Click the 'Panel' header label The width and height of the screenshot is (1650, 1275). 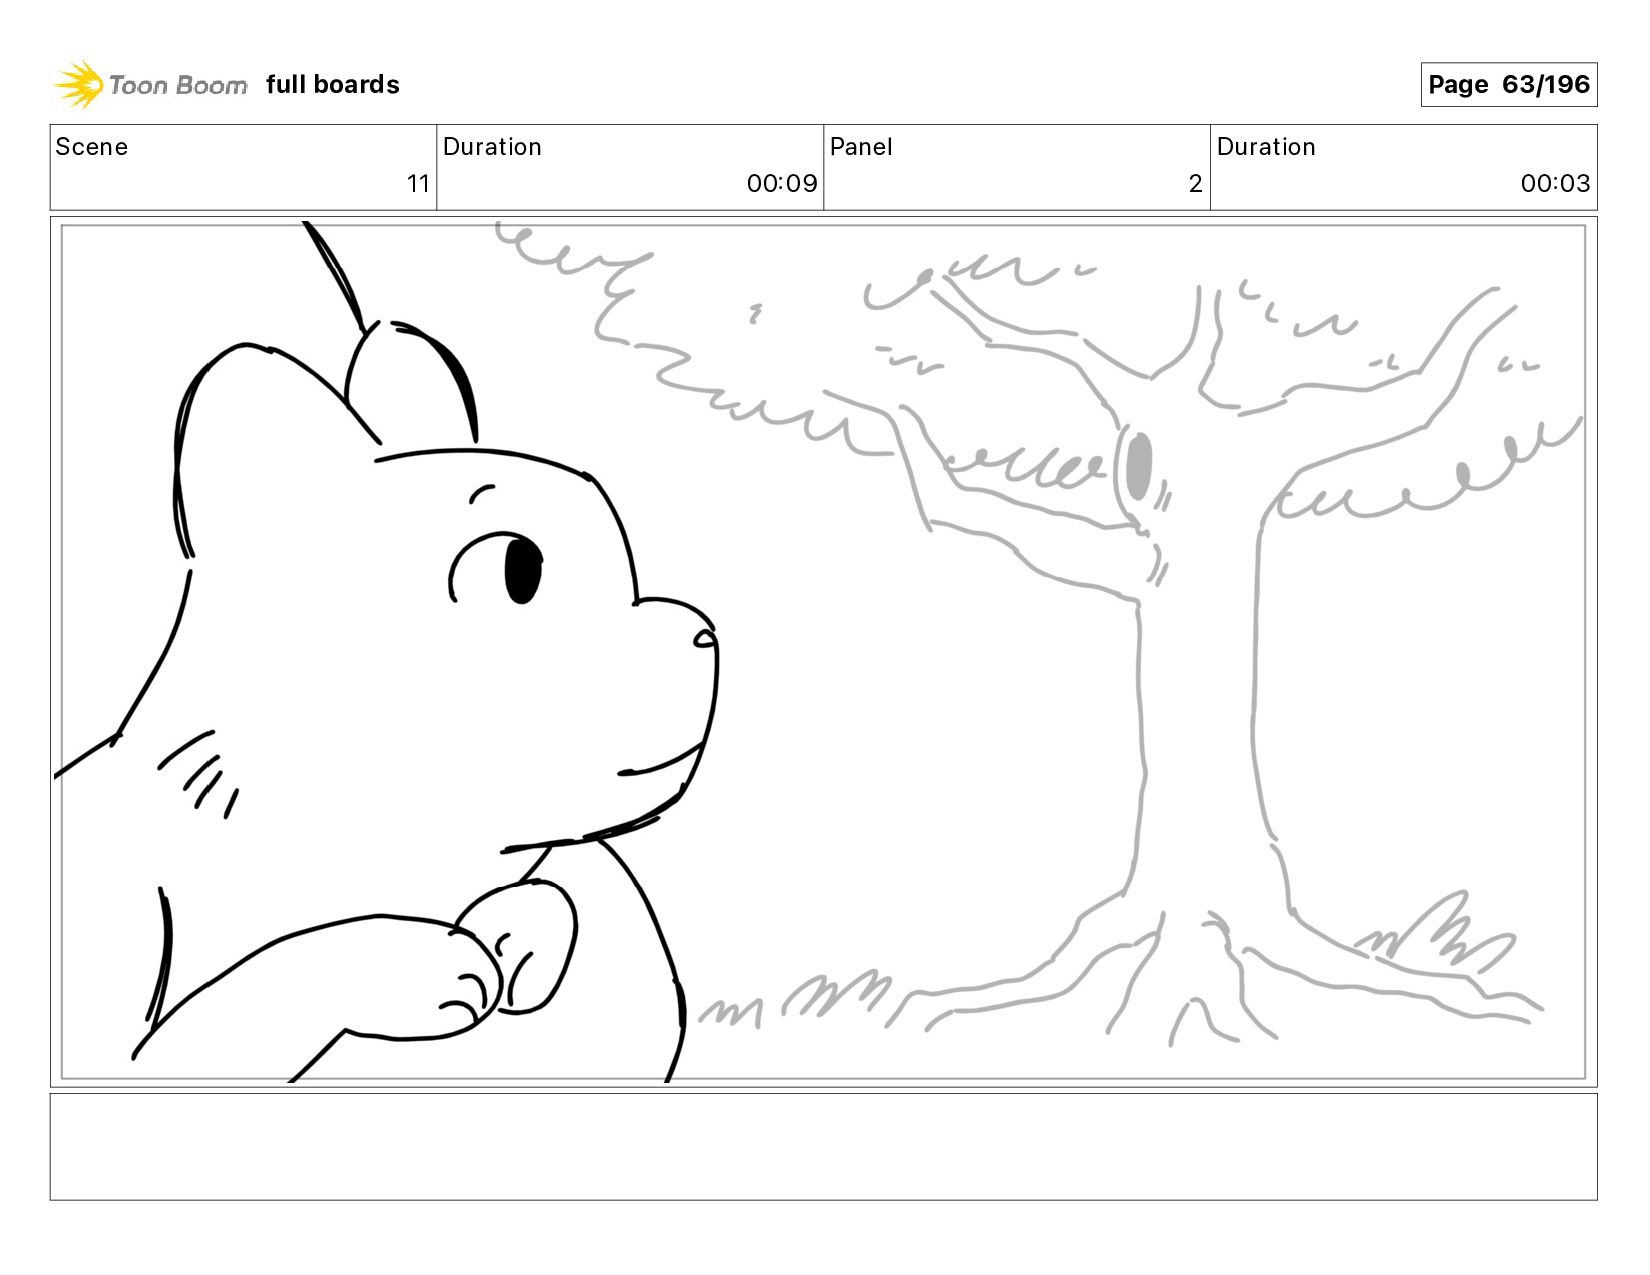point(861,147)
